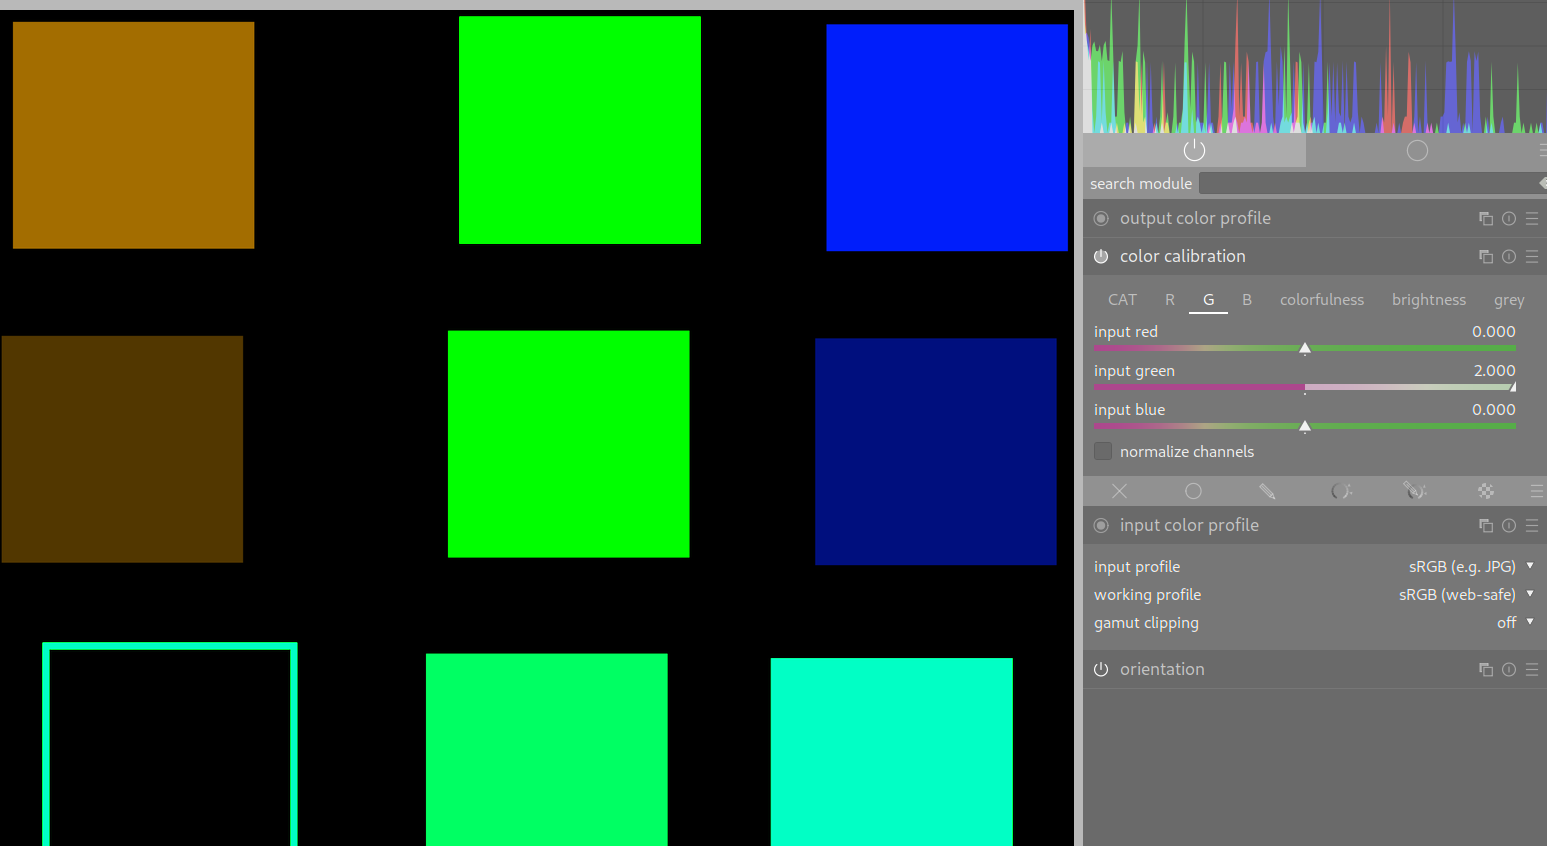Switch to the CAT tab
Viewport: 1547px width, 846px height.
[1122, 300]
